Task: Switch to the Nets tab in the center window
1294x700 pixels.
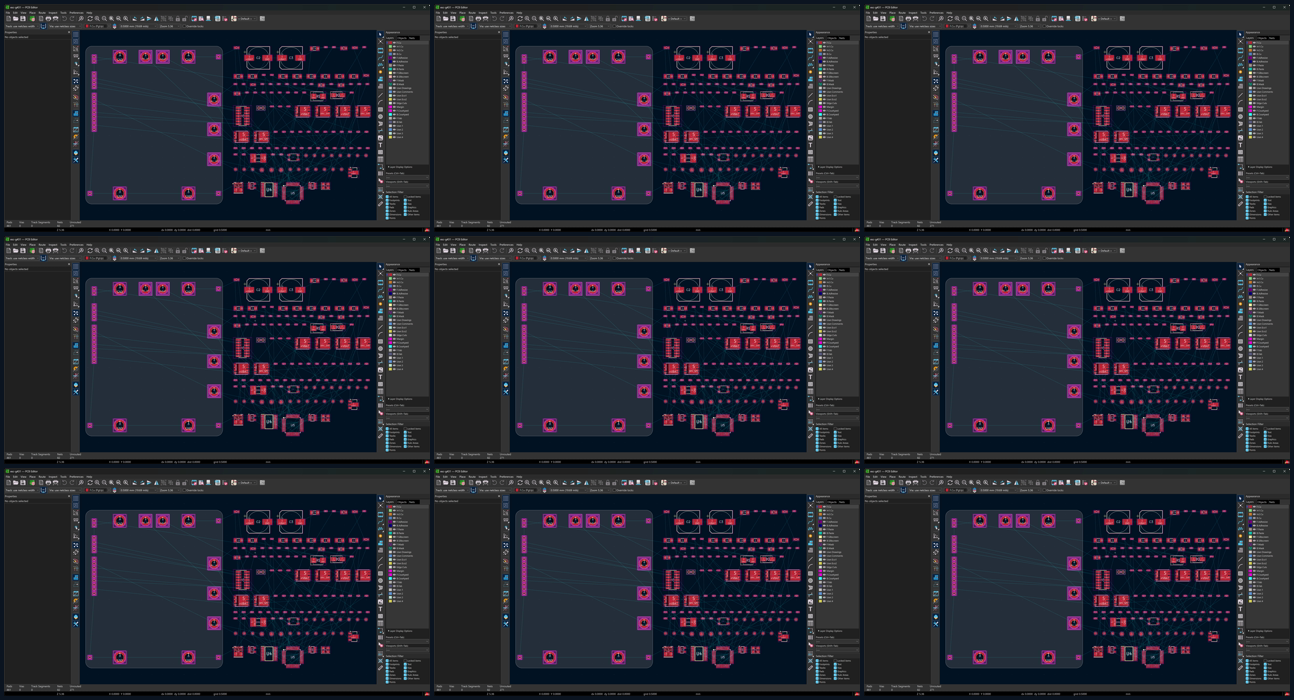Action: tap(842, 270)
